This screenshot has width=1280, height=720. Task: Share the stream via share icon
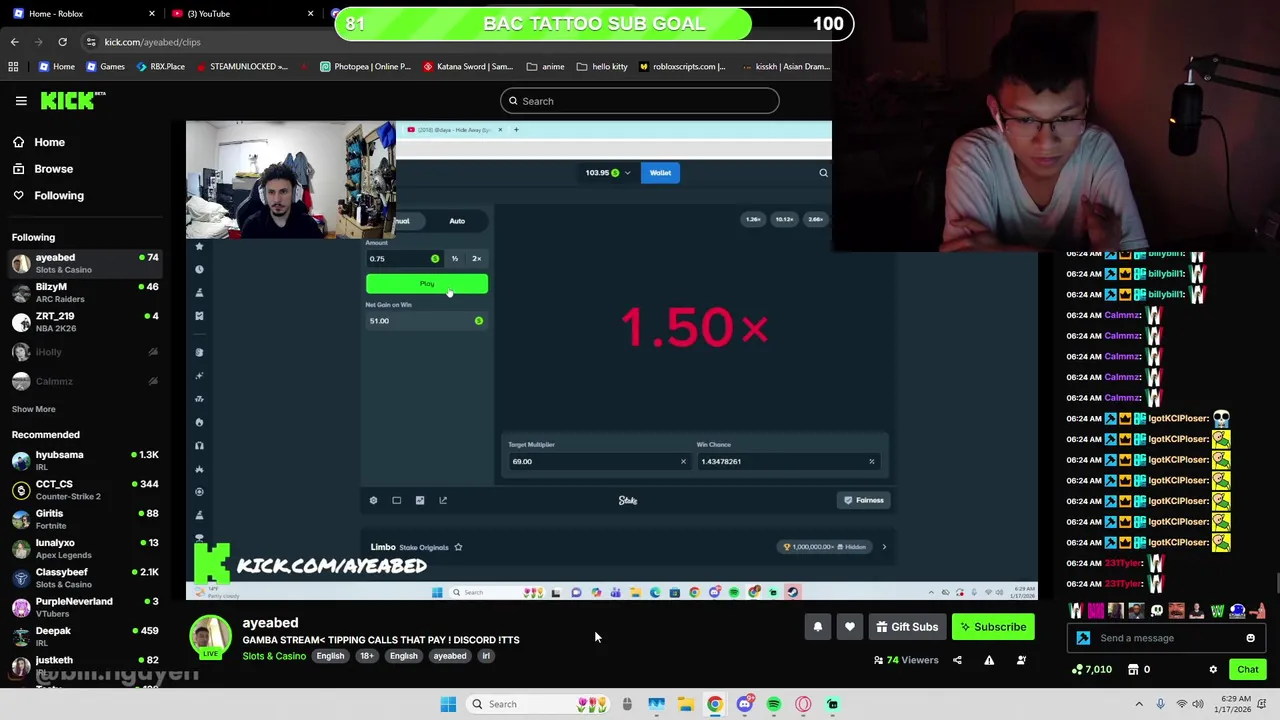point(957,660)
